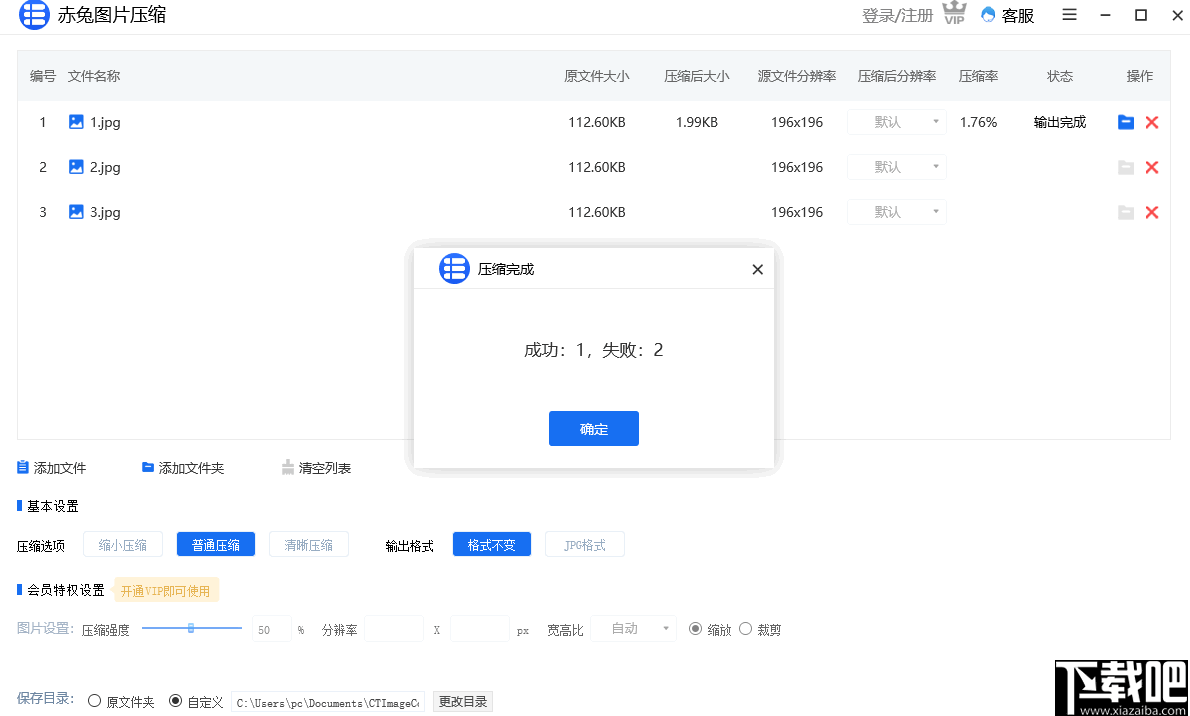Open the hamburger menu at top right
Screen dimensions: 1190x716
(x=1068, y=15)
